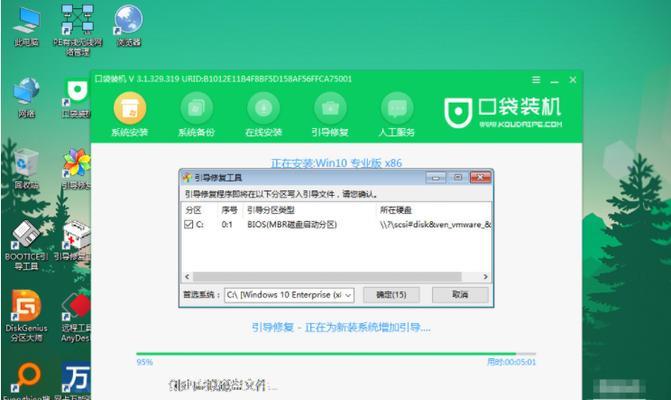Open the 口袋装机 desktop shortcut
The width and height of the screenshot is (671, 400).
(x=77, y=98)
